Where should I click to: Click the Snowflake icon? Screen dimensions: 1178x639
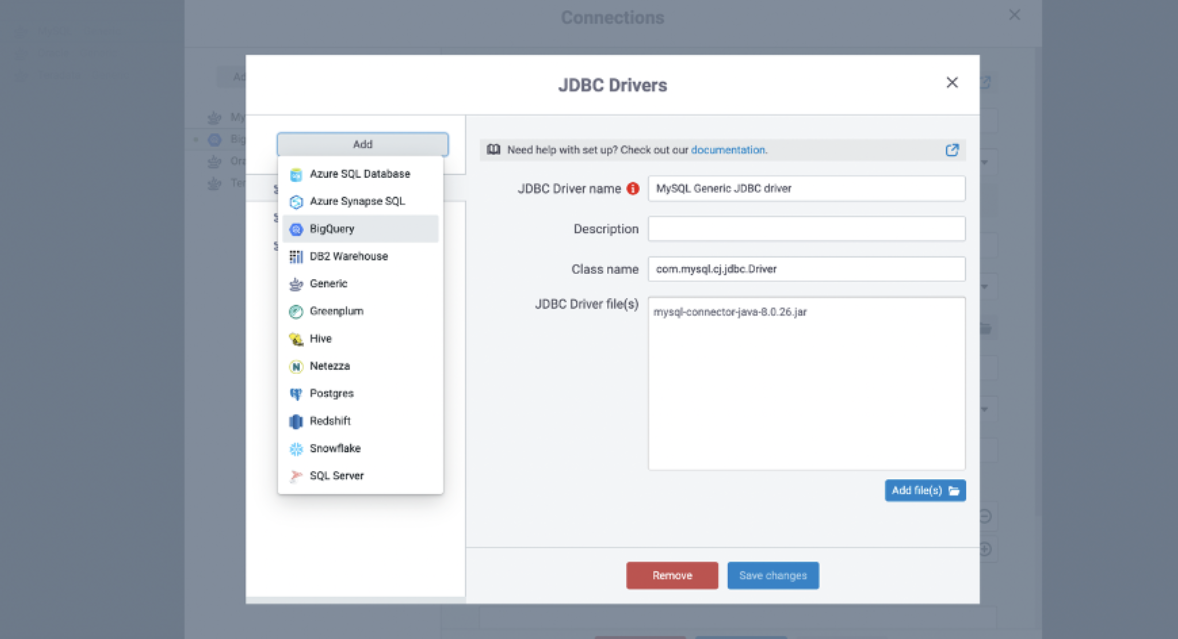(296, 449)
